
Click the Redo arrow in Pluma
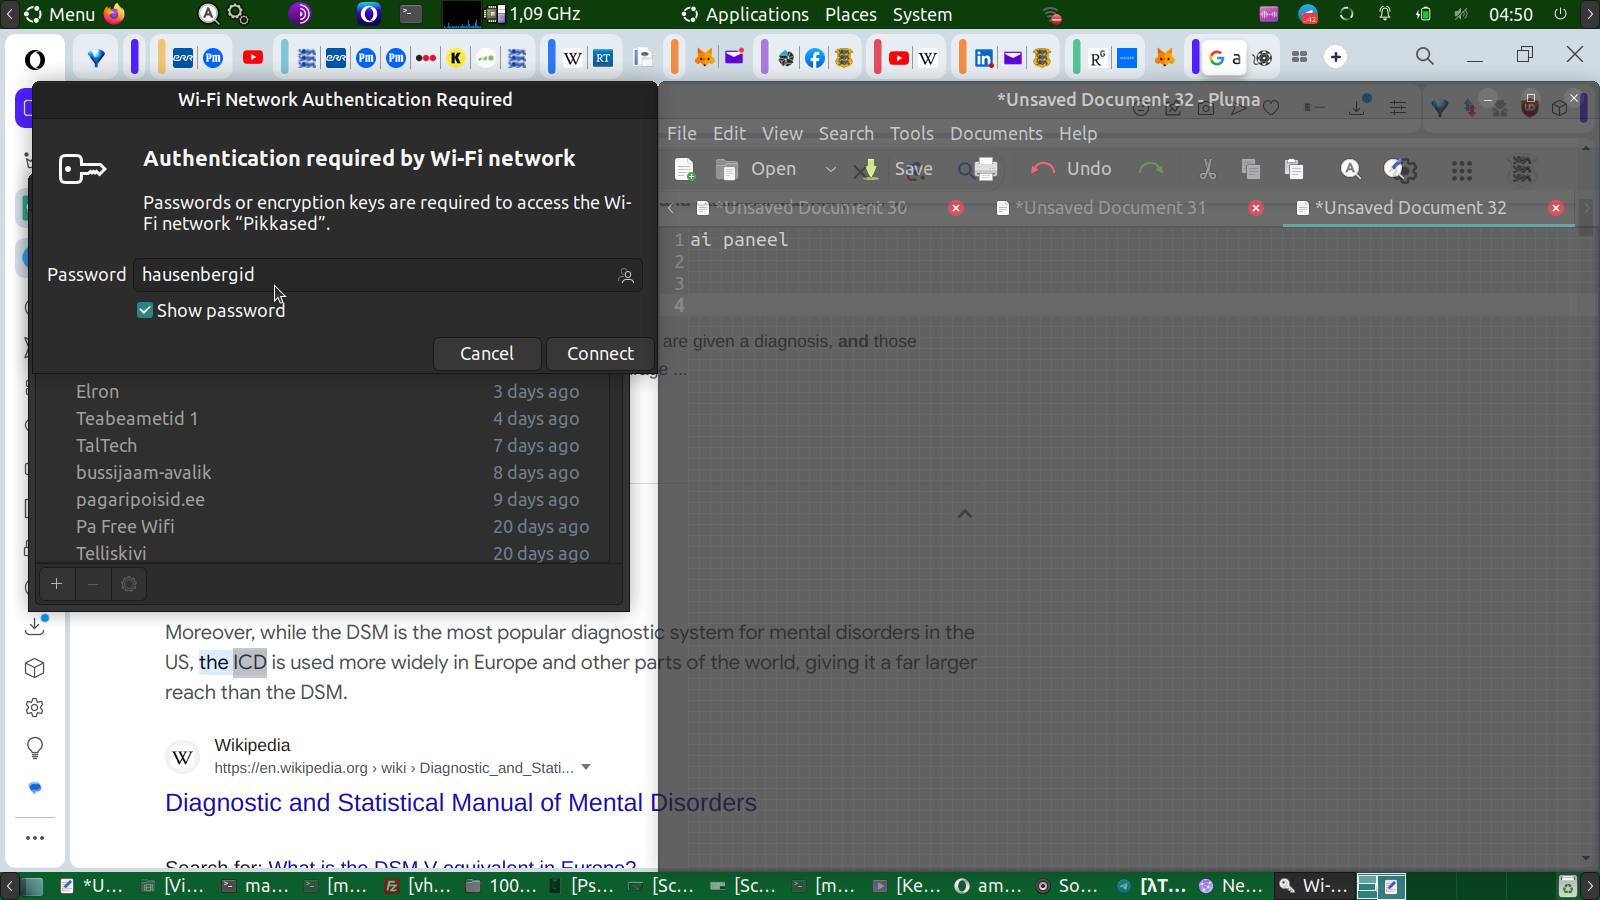click(x=1151, y=170)
